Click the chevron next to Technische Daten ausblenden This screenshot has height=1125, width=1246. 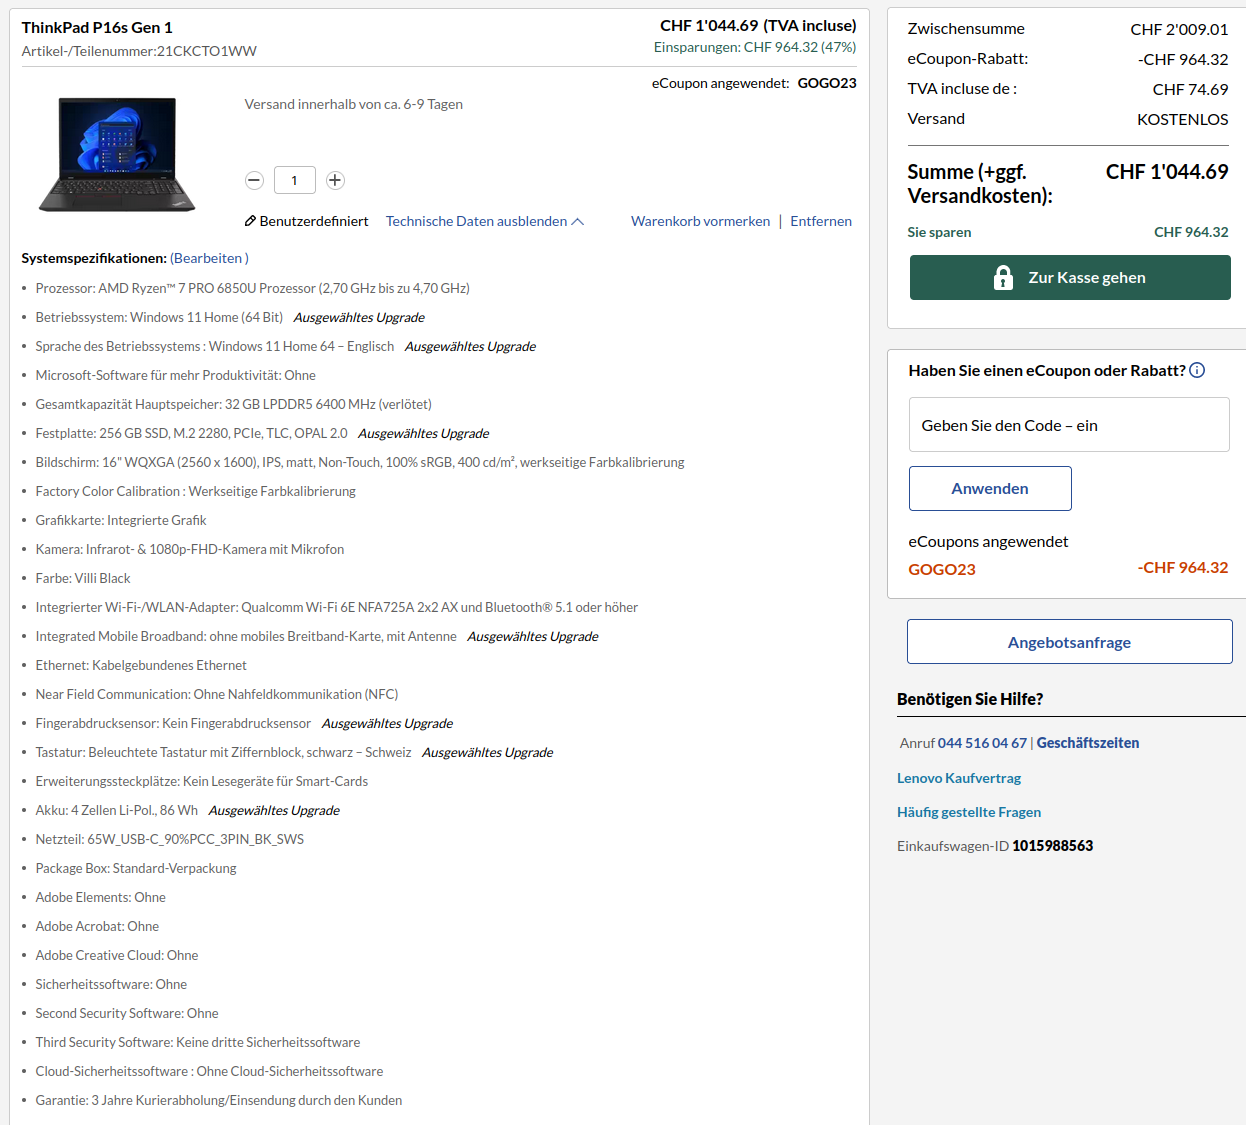pyautogui.click(x=578, y=221)
